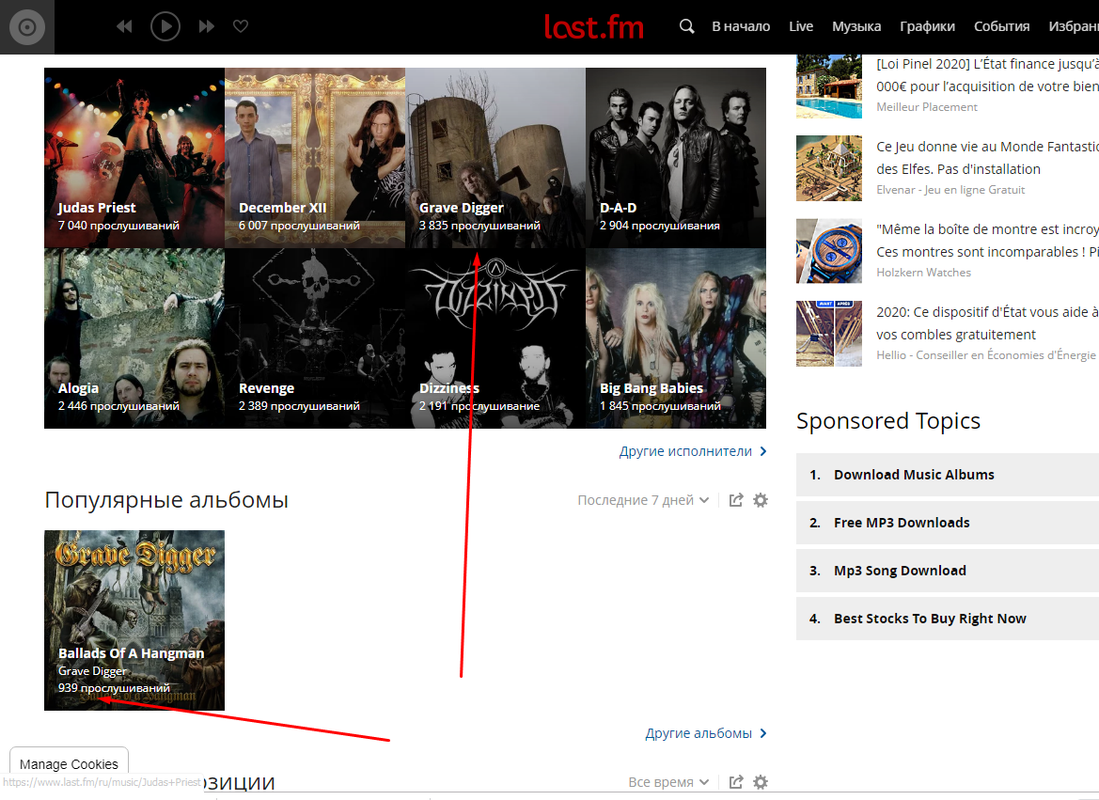Open the Музыка menu item
The image size is (1099, 800).
[x=856, y=27]
